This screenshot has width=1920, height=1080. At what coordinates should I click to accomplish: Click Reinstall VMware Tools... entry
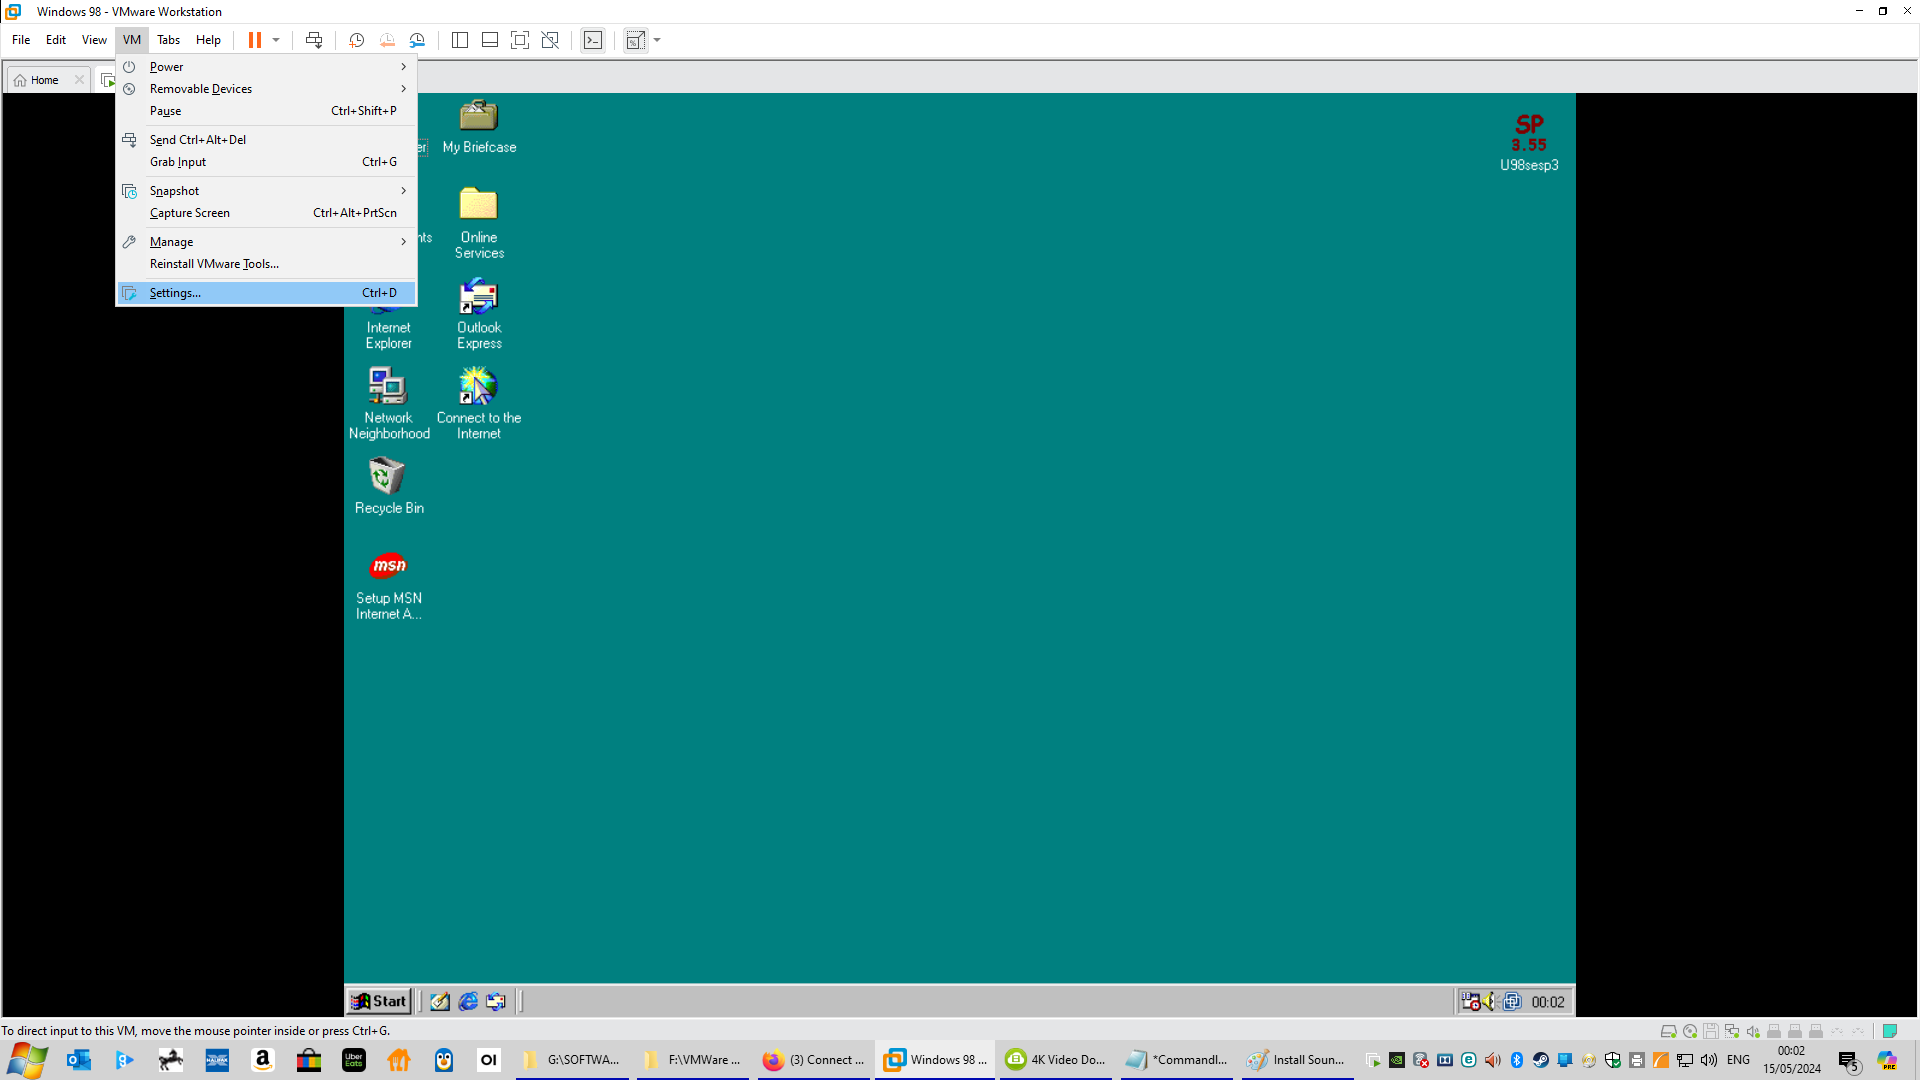(214, 264)
